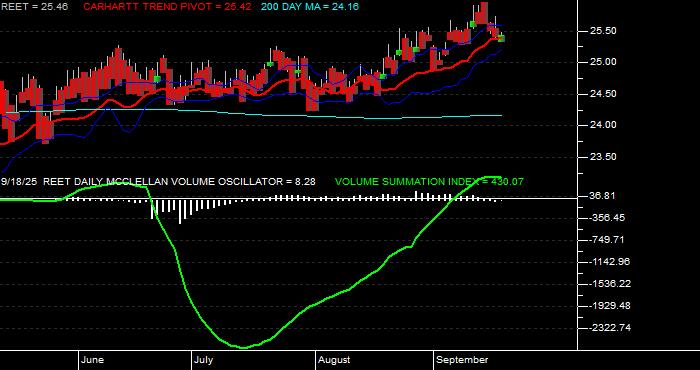Click the CARHARTT TREND PIVOT = 25.42 label
The width and height of the screenshot is (700, 370).
click(x=167, y=7)
